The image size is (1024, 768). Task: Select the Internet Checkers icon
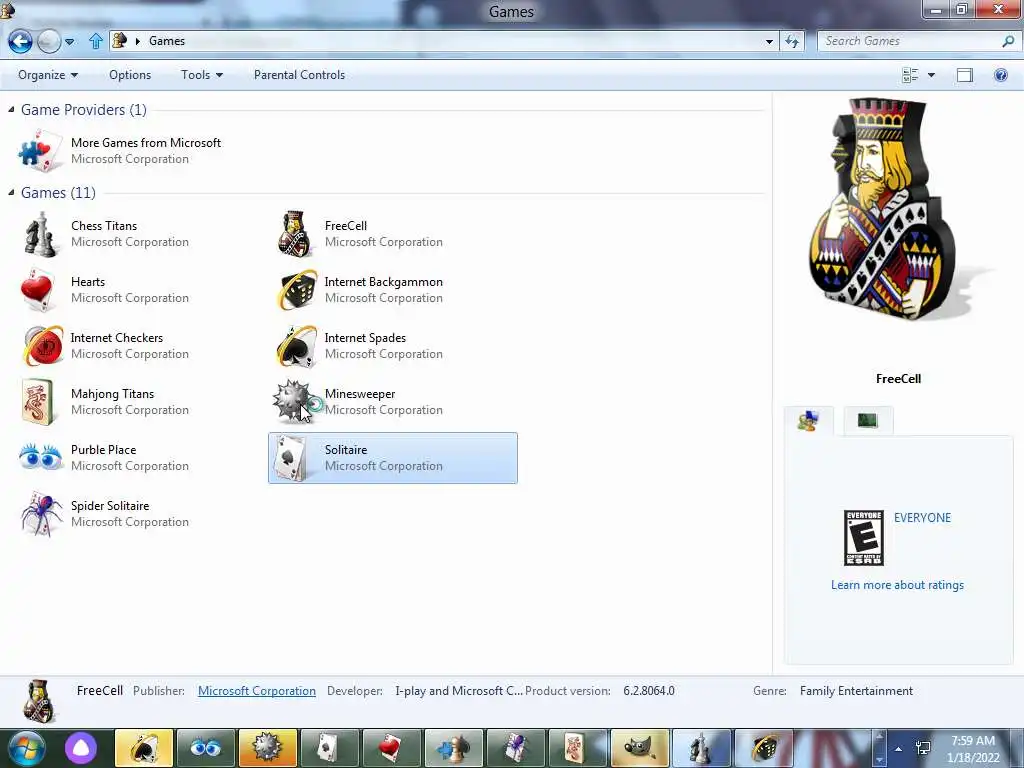(x=43, y=346)
